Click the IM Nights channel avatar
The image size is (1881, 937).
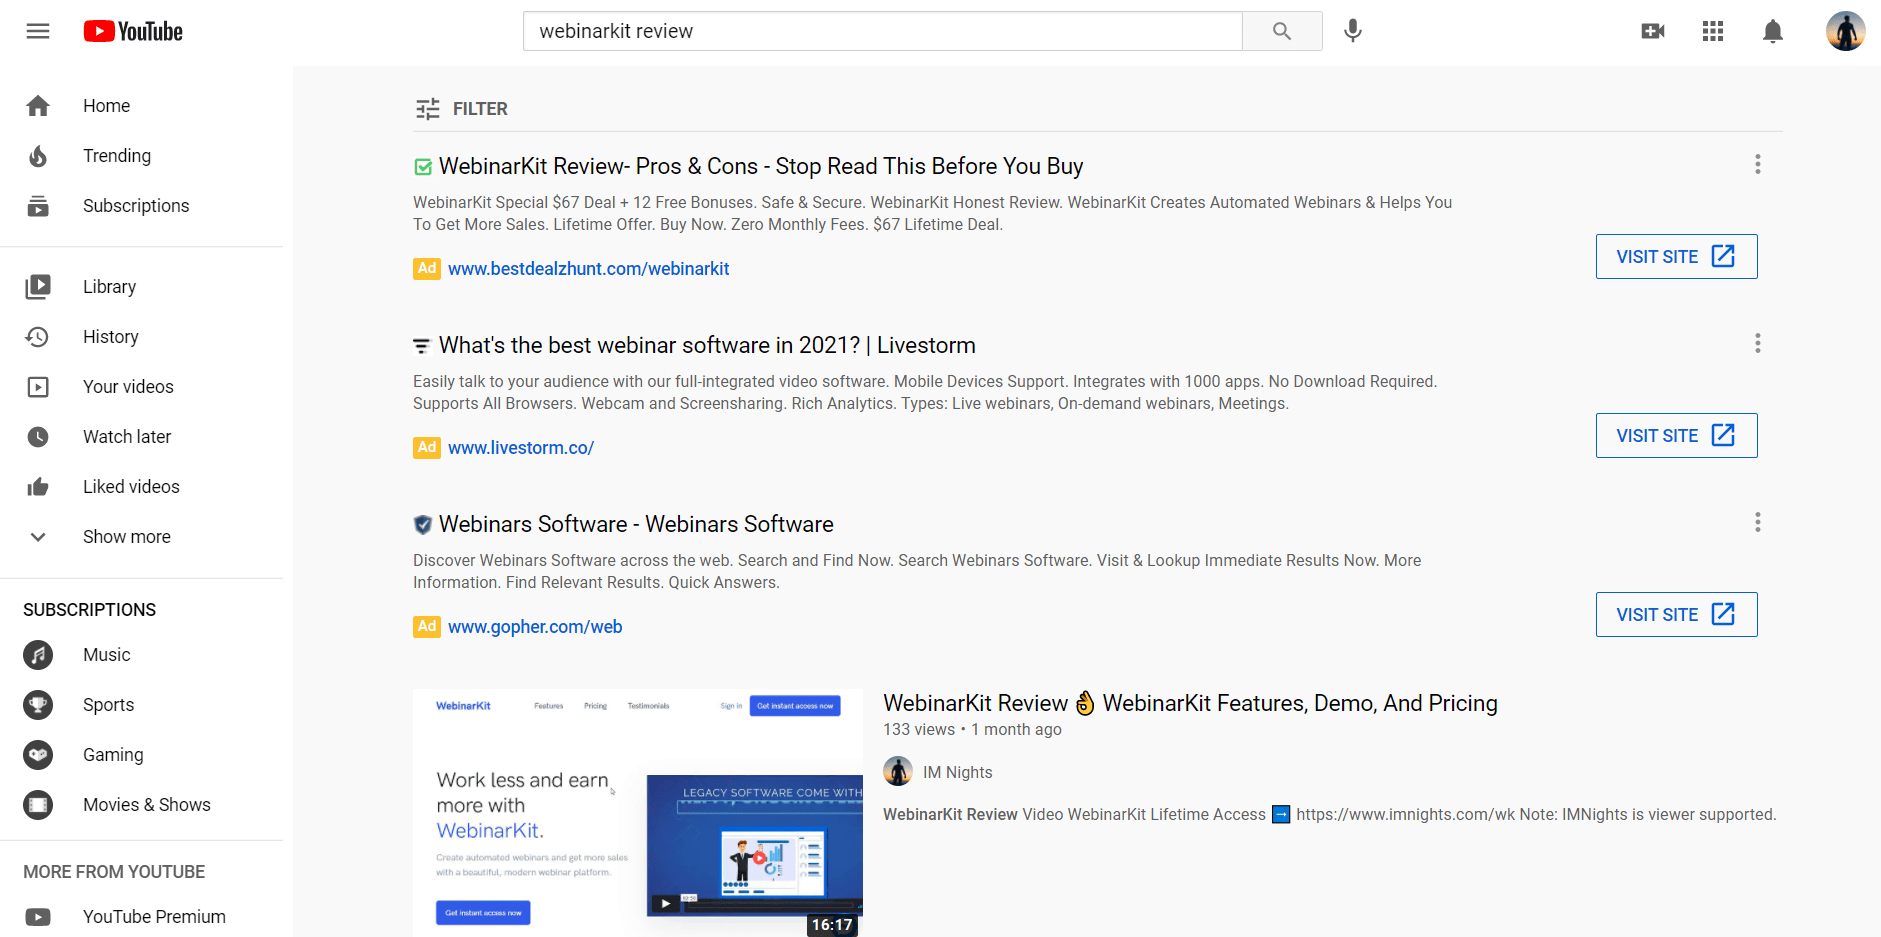[898, 771]
